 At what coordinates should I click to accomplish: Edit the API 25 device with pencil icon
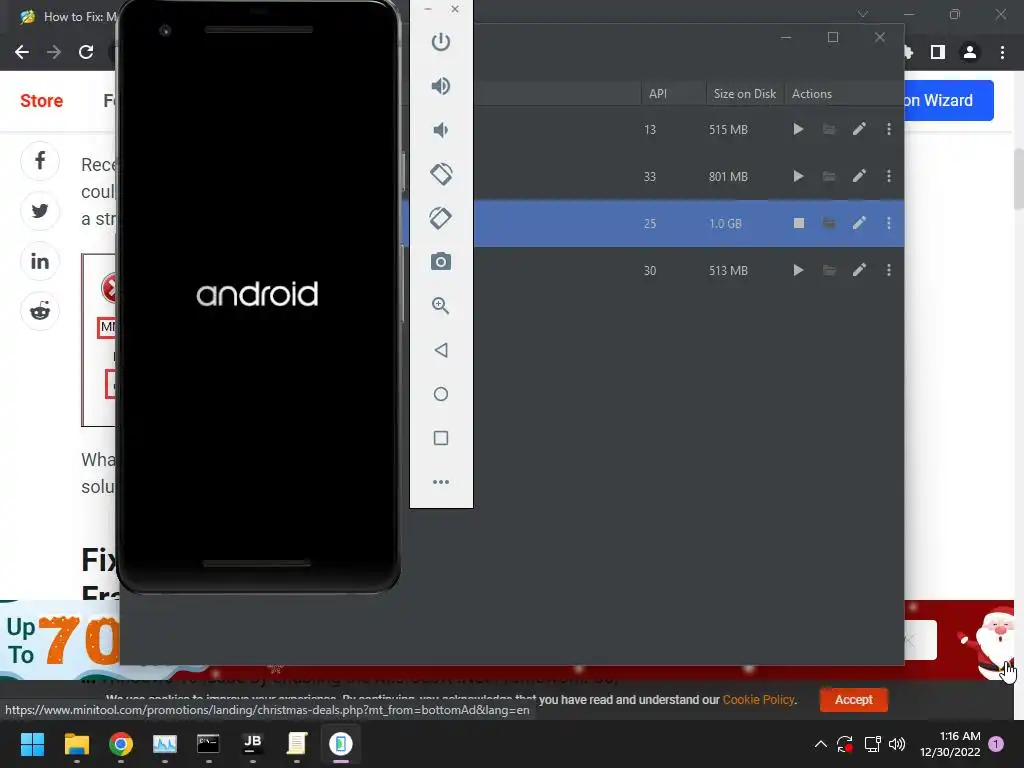click(x=859, y=223)
